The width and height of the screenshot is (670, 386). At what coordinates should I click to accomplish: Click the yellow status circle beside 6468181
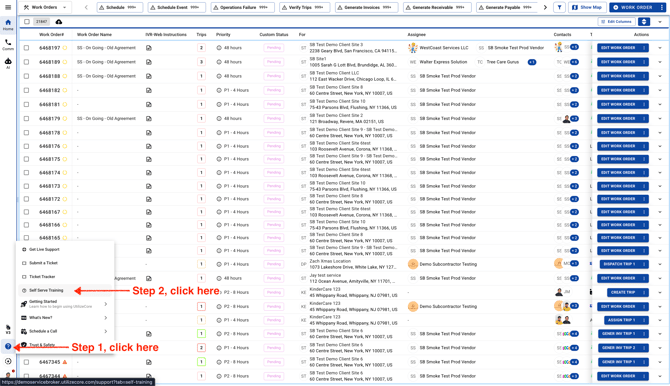click(65, 104)
